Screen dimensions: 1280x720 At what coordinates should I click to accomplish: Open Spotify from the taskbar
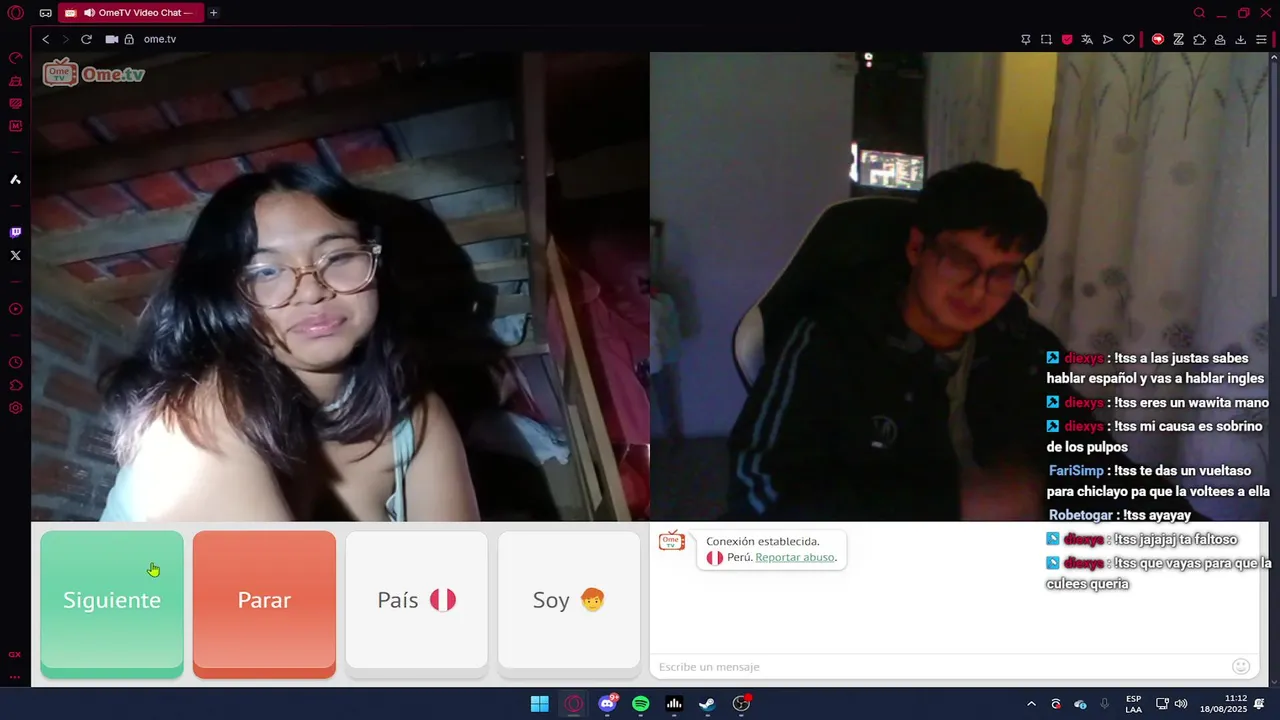point(641,704)
